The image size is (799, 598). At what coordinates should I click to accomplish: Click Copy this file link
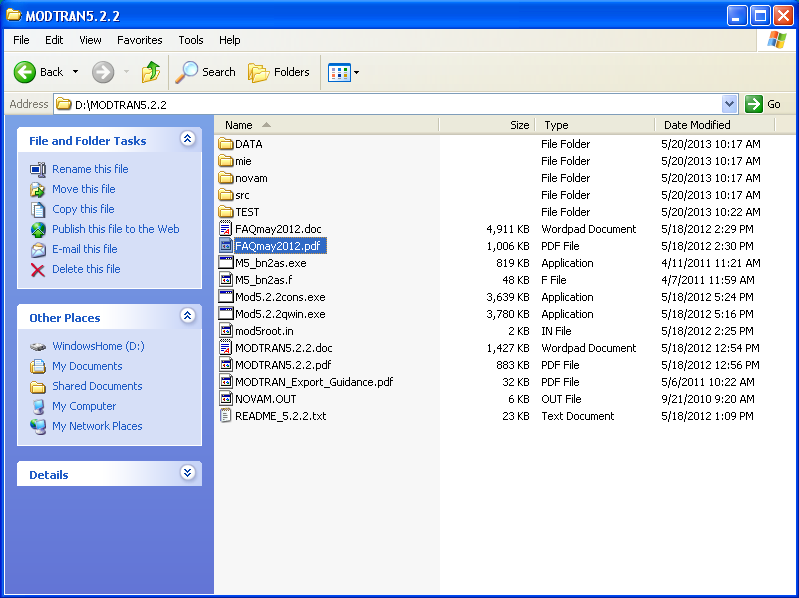pyautogui.click(x=83, y=209)
